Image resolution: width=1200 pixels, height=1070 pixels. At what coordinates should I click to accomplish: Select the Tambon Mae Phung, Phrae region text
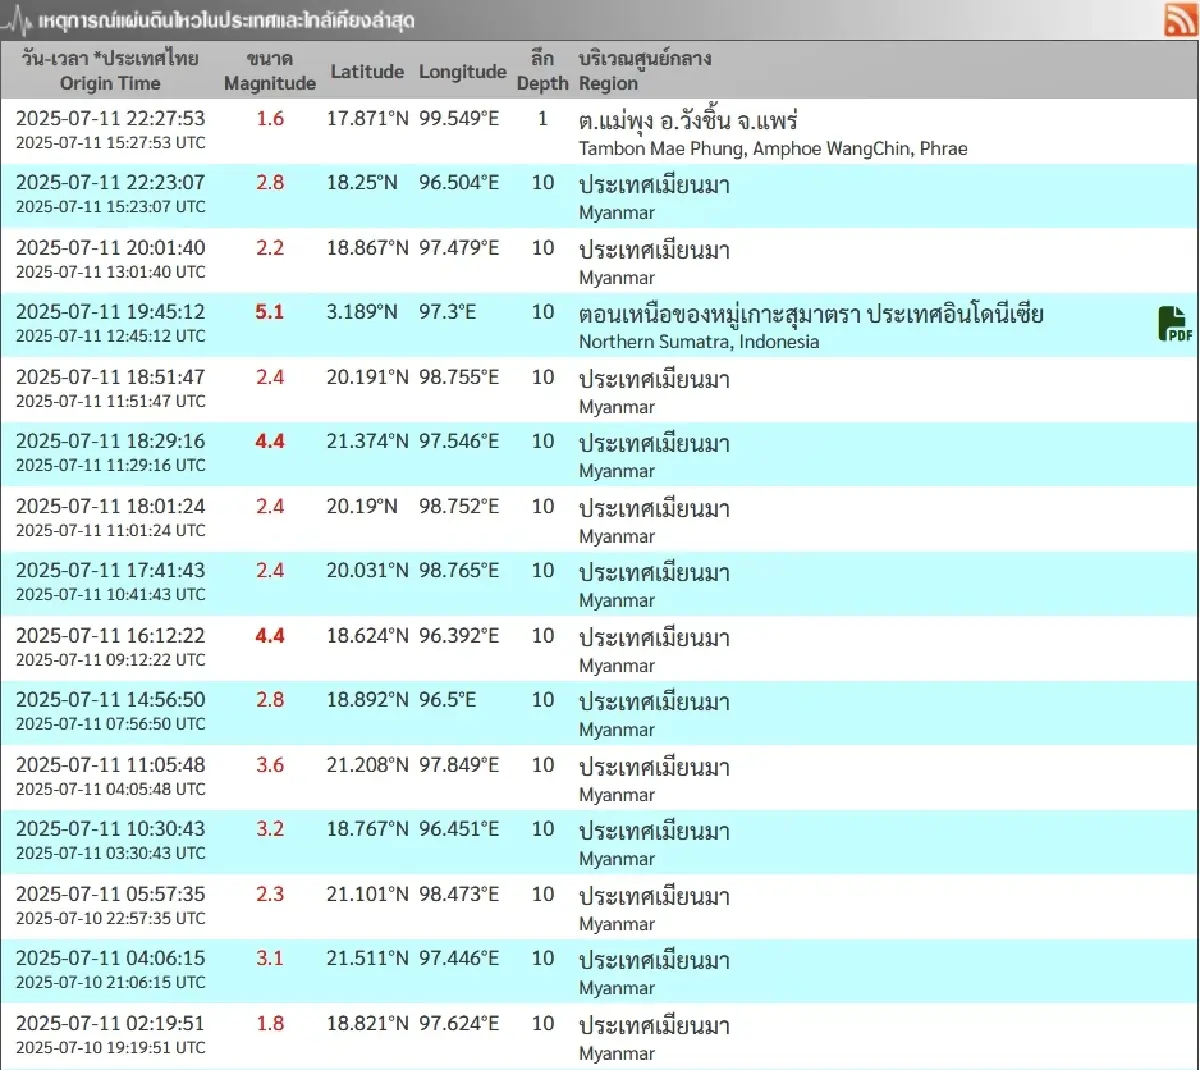(773, 149)
